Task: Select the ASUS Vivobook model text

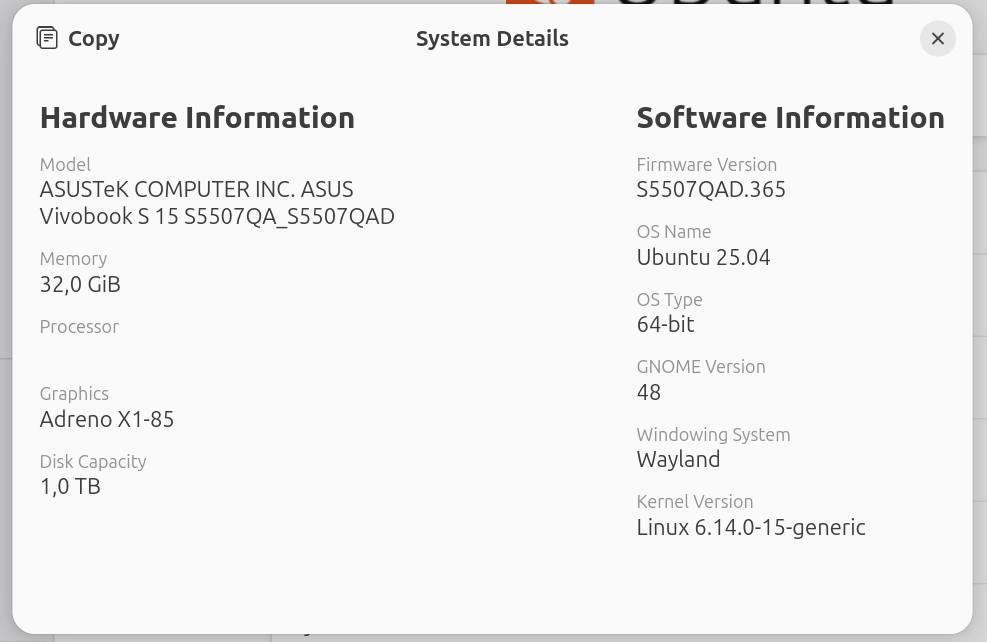Action: point(217,203)
